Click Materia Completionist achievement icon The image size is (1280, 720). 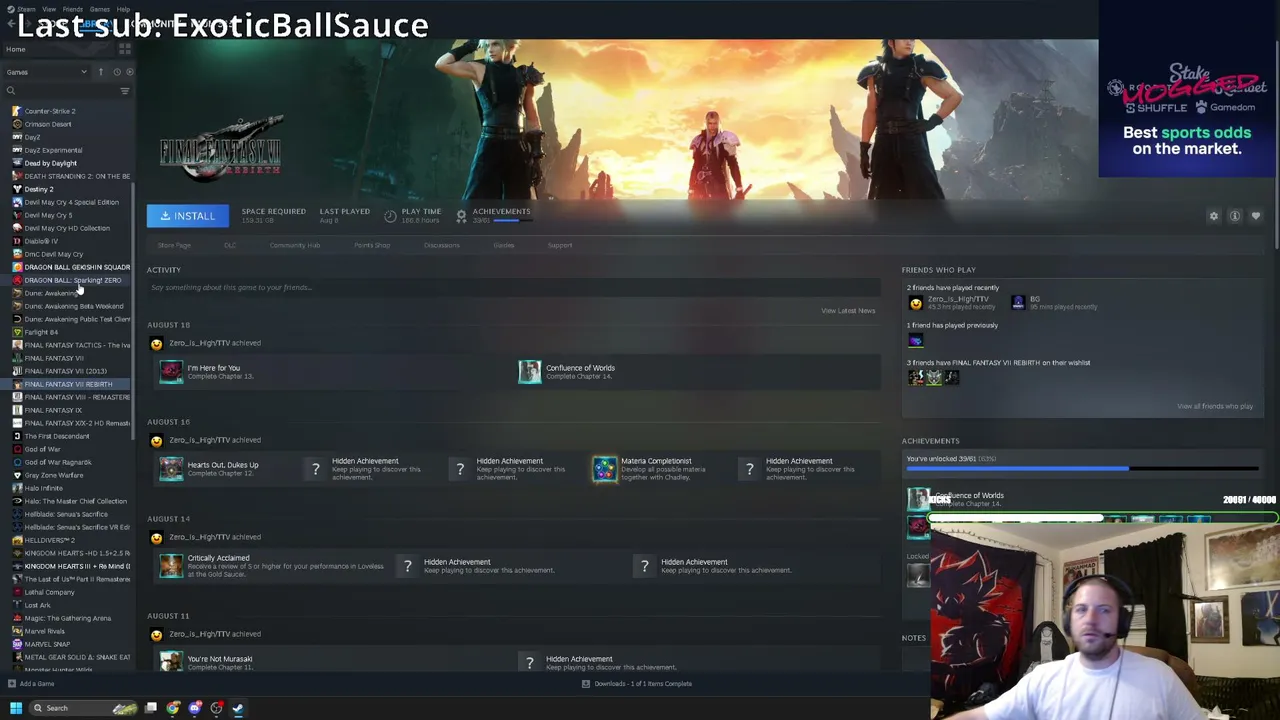[x=605, y=469]
